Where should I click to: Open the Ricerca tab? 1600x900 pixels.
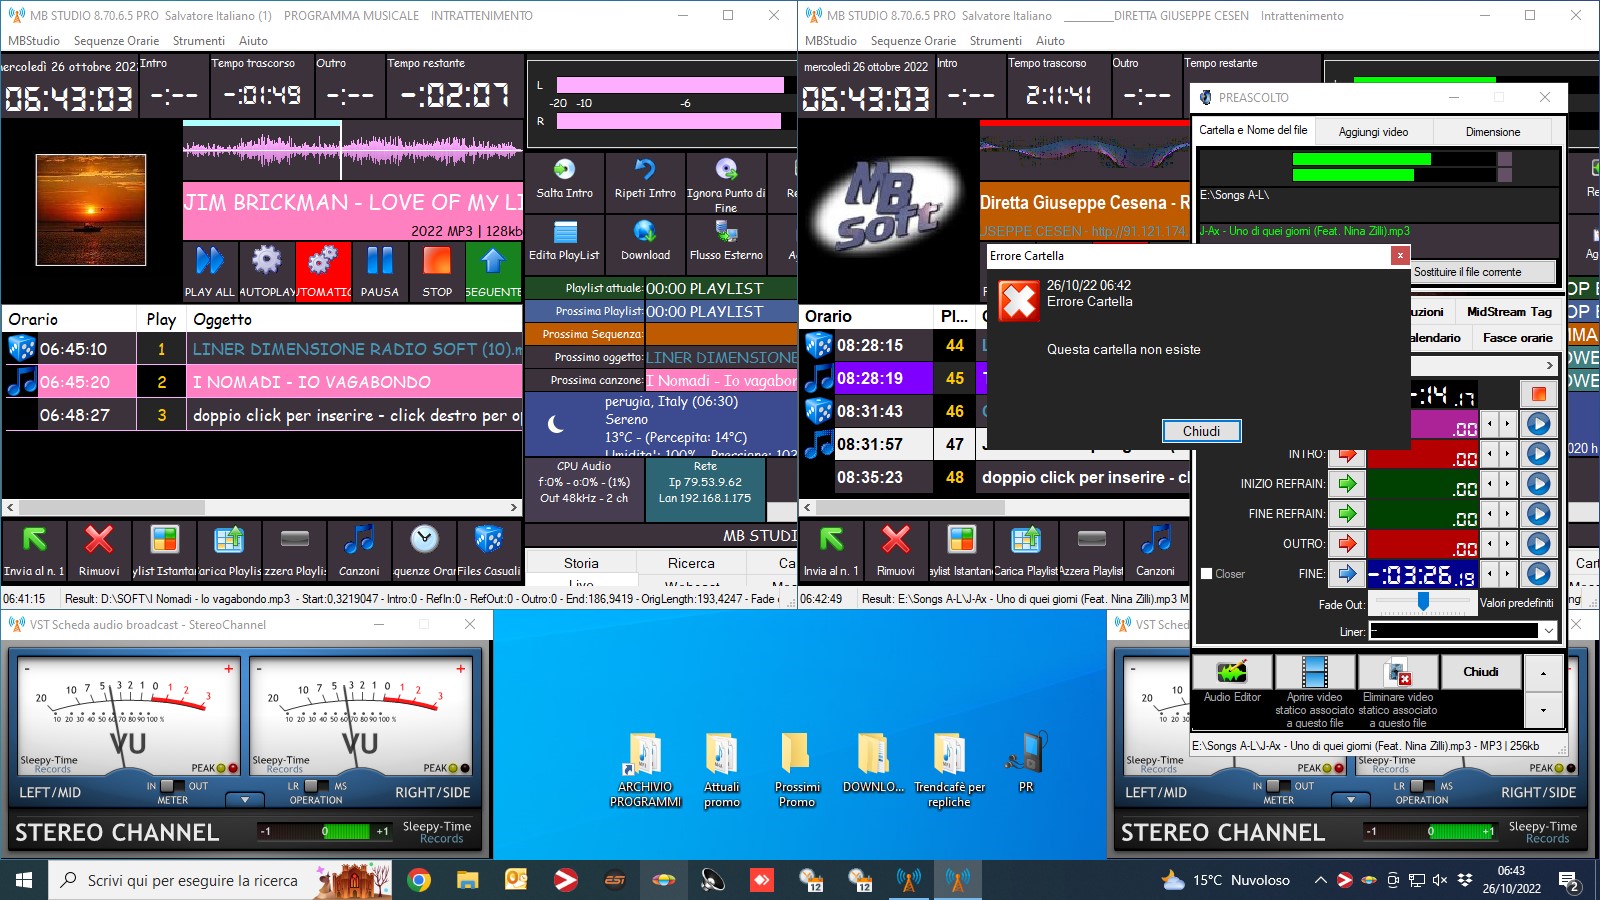coord(691,563)
